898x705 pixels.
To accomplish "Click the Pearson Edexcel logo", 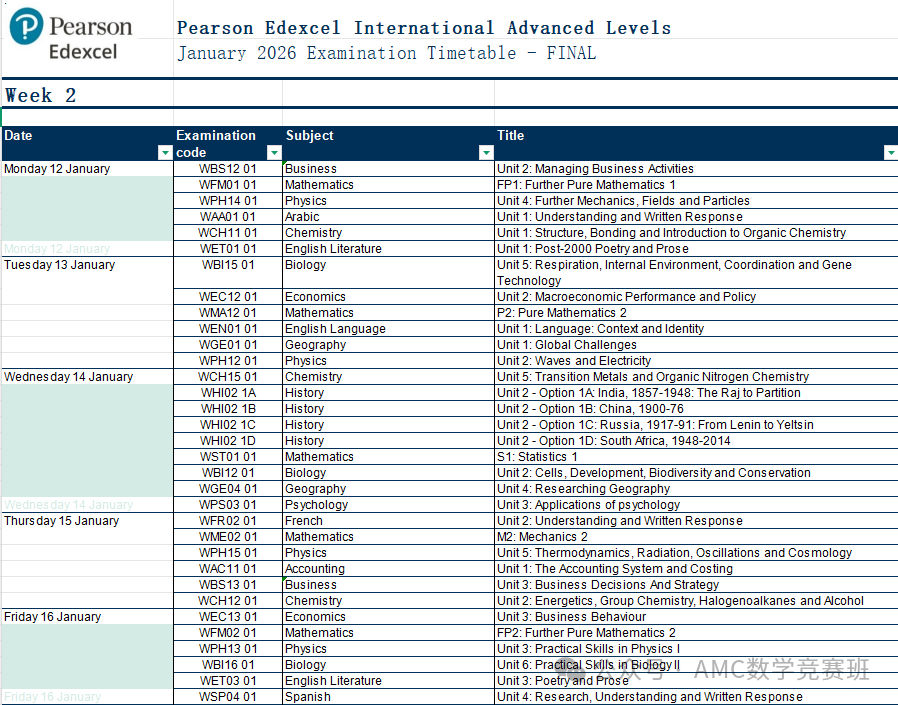I will click(x=70, y=37).
